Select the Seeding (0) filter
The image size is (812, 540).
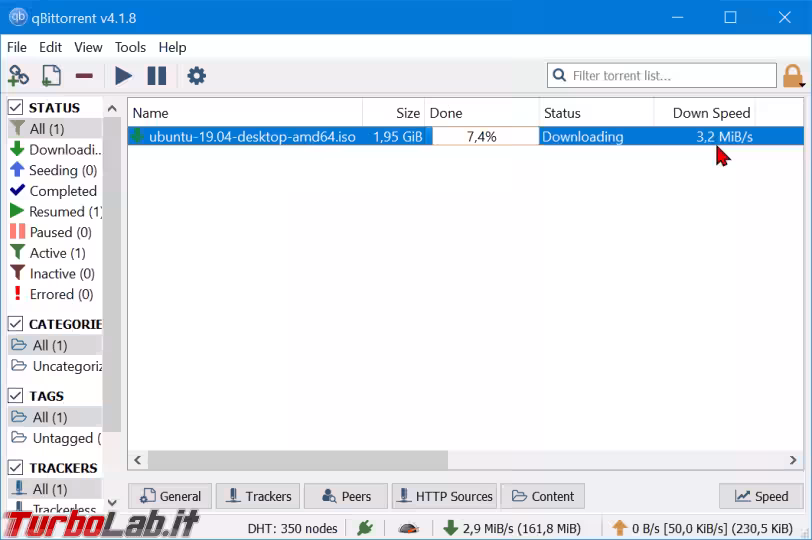tap(55, 170)
